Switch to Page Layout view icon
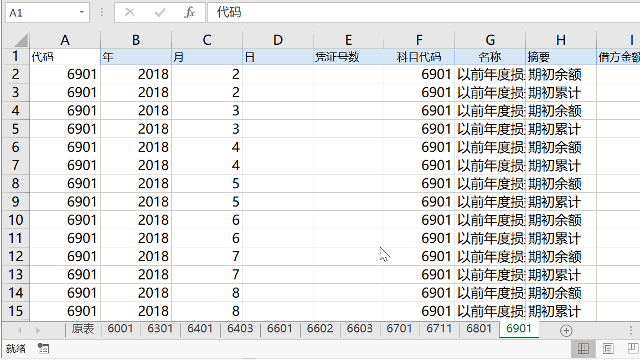This screenshot has height=360, width=640. point(608,349)
